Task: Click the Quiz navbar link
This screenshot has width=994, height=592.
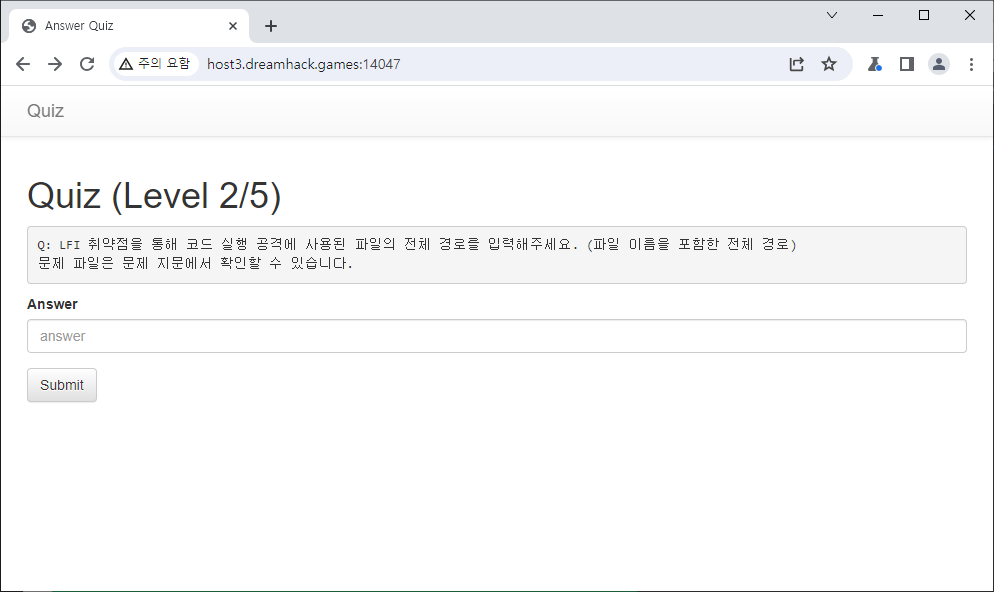Action: (x=45, y=111)
